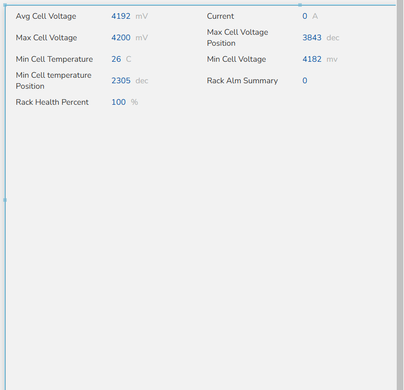Click the left edge resize handle
This screenshot has width=404, height=390.
pyautogui.click(x=5, y=200)
